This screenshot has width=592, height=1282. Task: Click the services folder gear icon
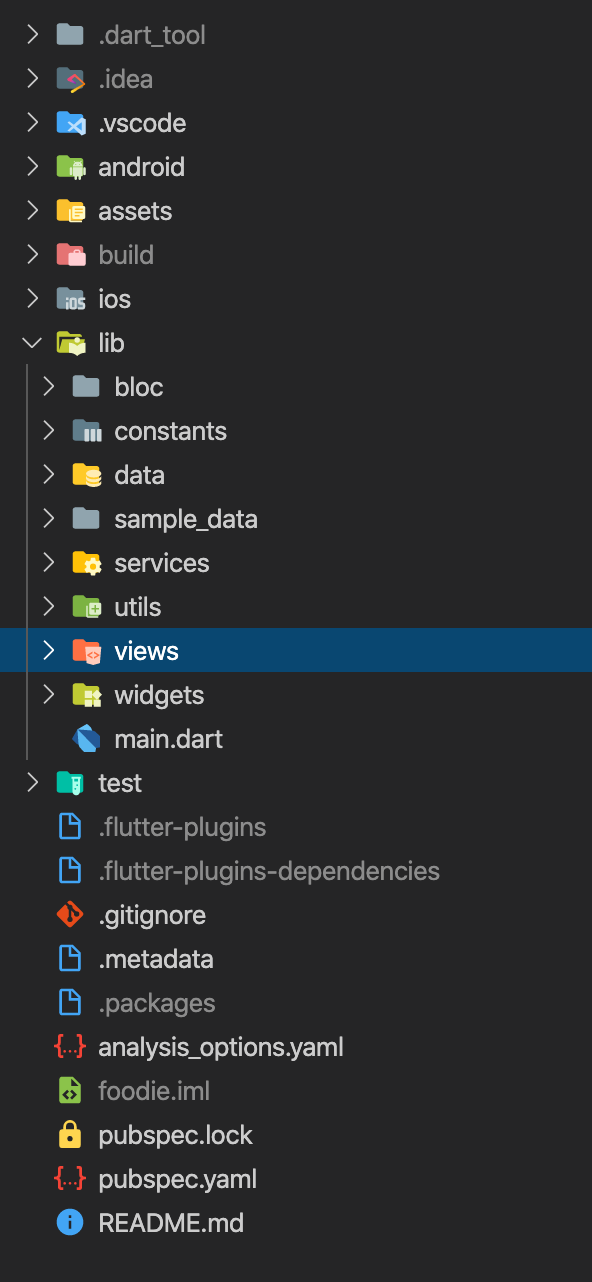[x=86, y=563]
